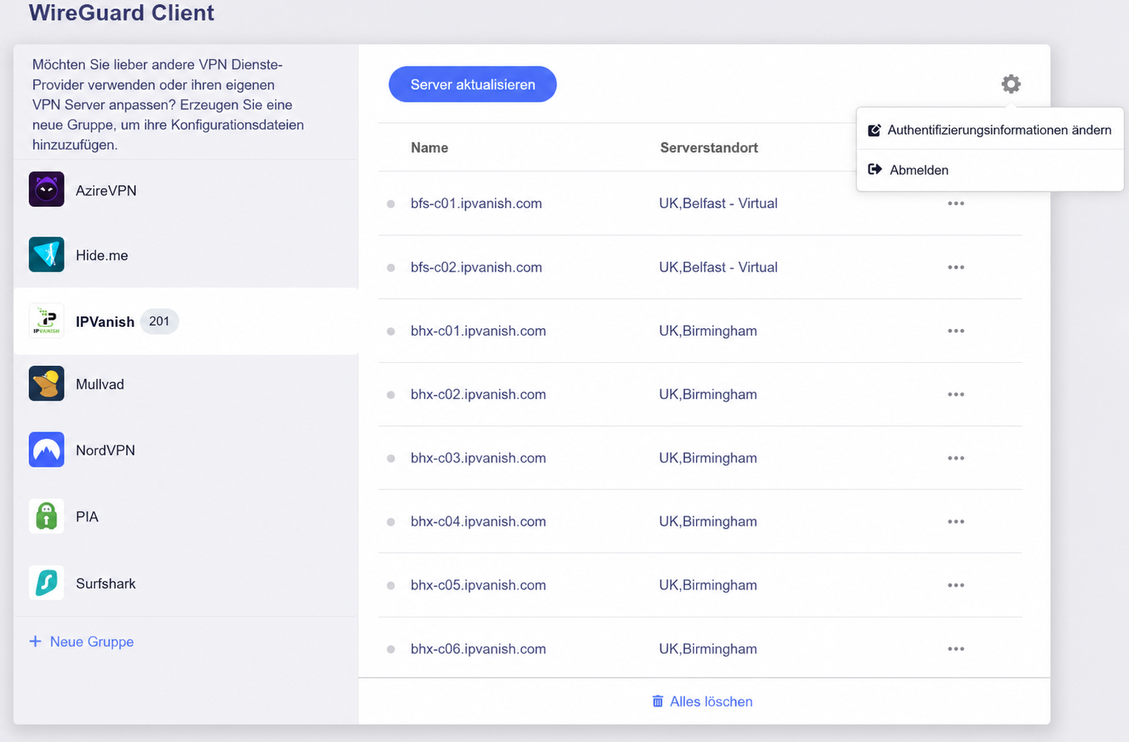Select status dot of bhx-c04.ipvanish.com

(391, 522)
